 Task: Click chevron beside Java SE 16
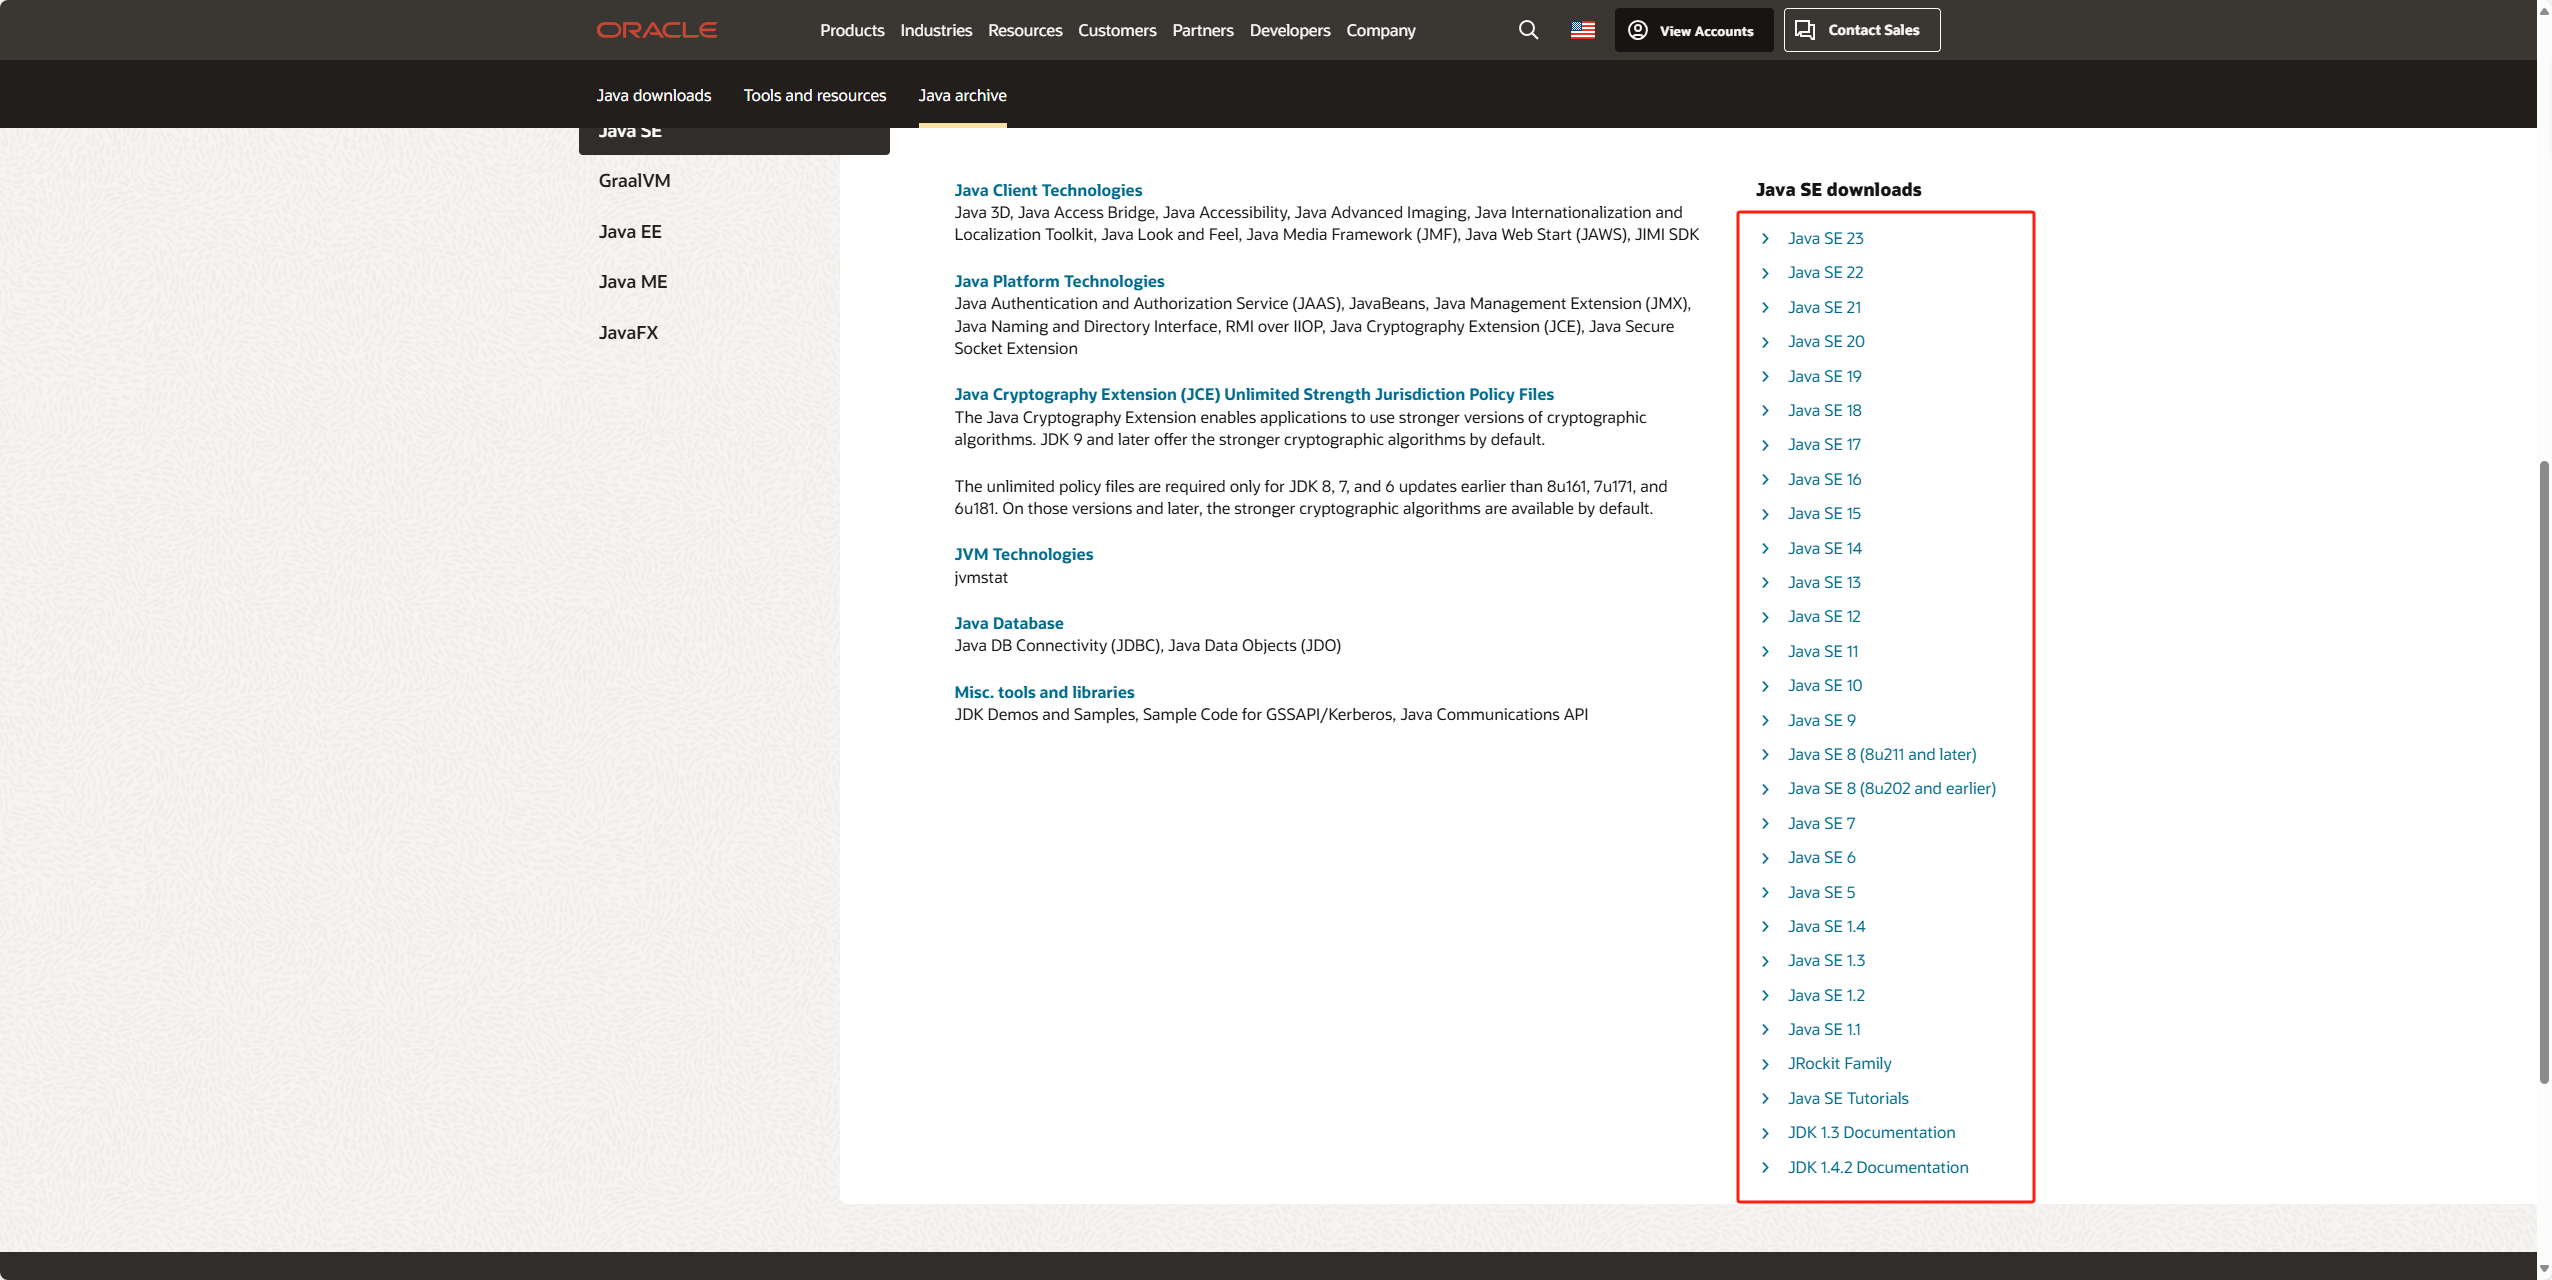point(1766,480)
